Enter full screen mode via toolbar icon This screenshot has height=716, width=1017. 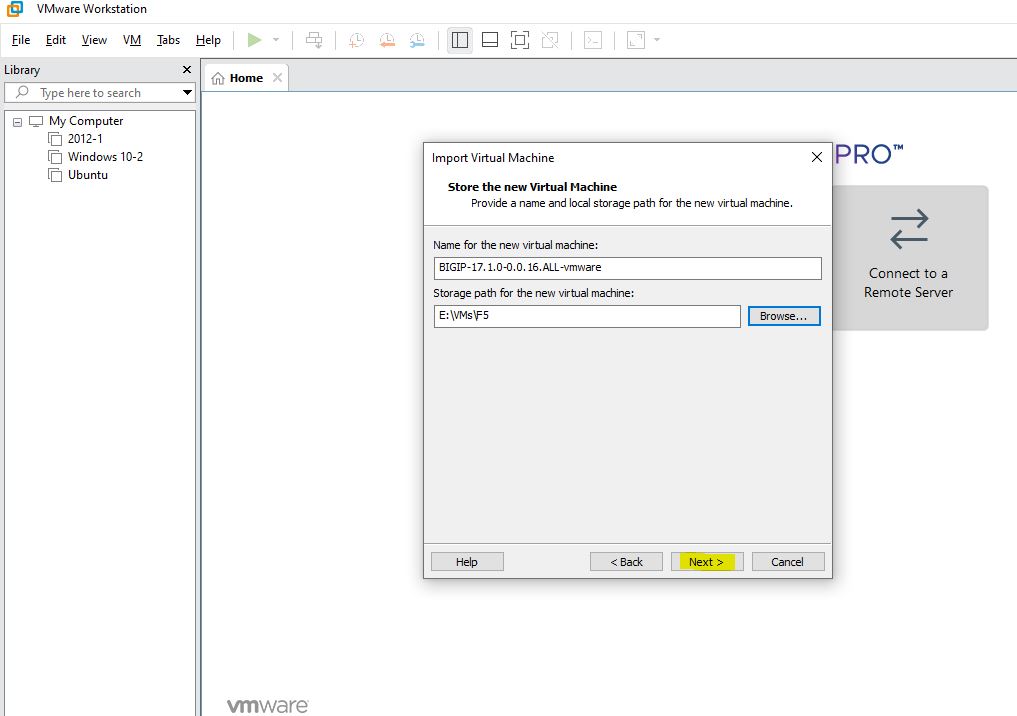pos(520,40)
